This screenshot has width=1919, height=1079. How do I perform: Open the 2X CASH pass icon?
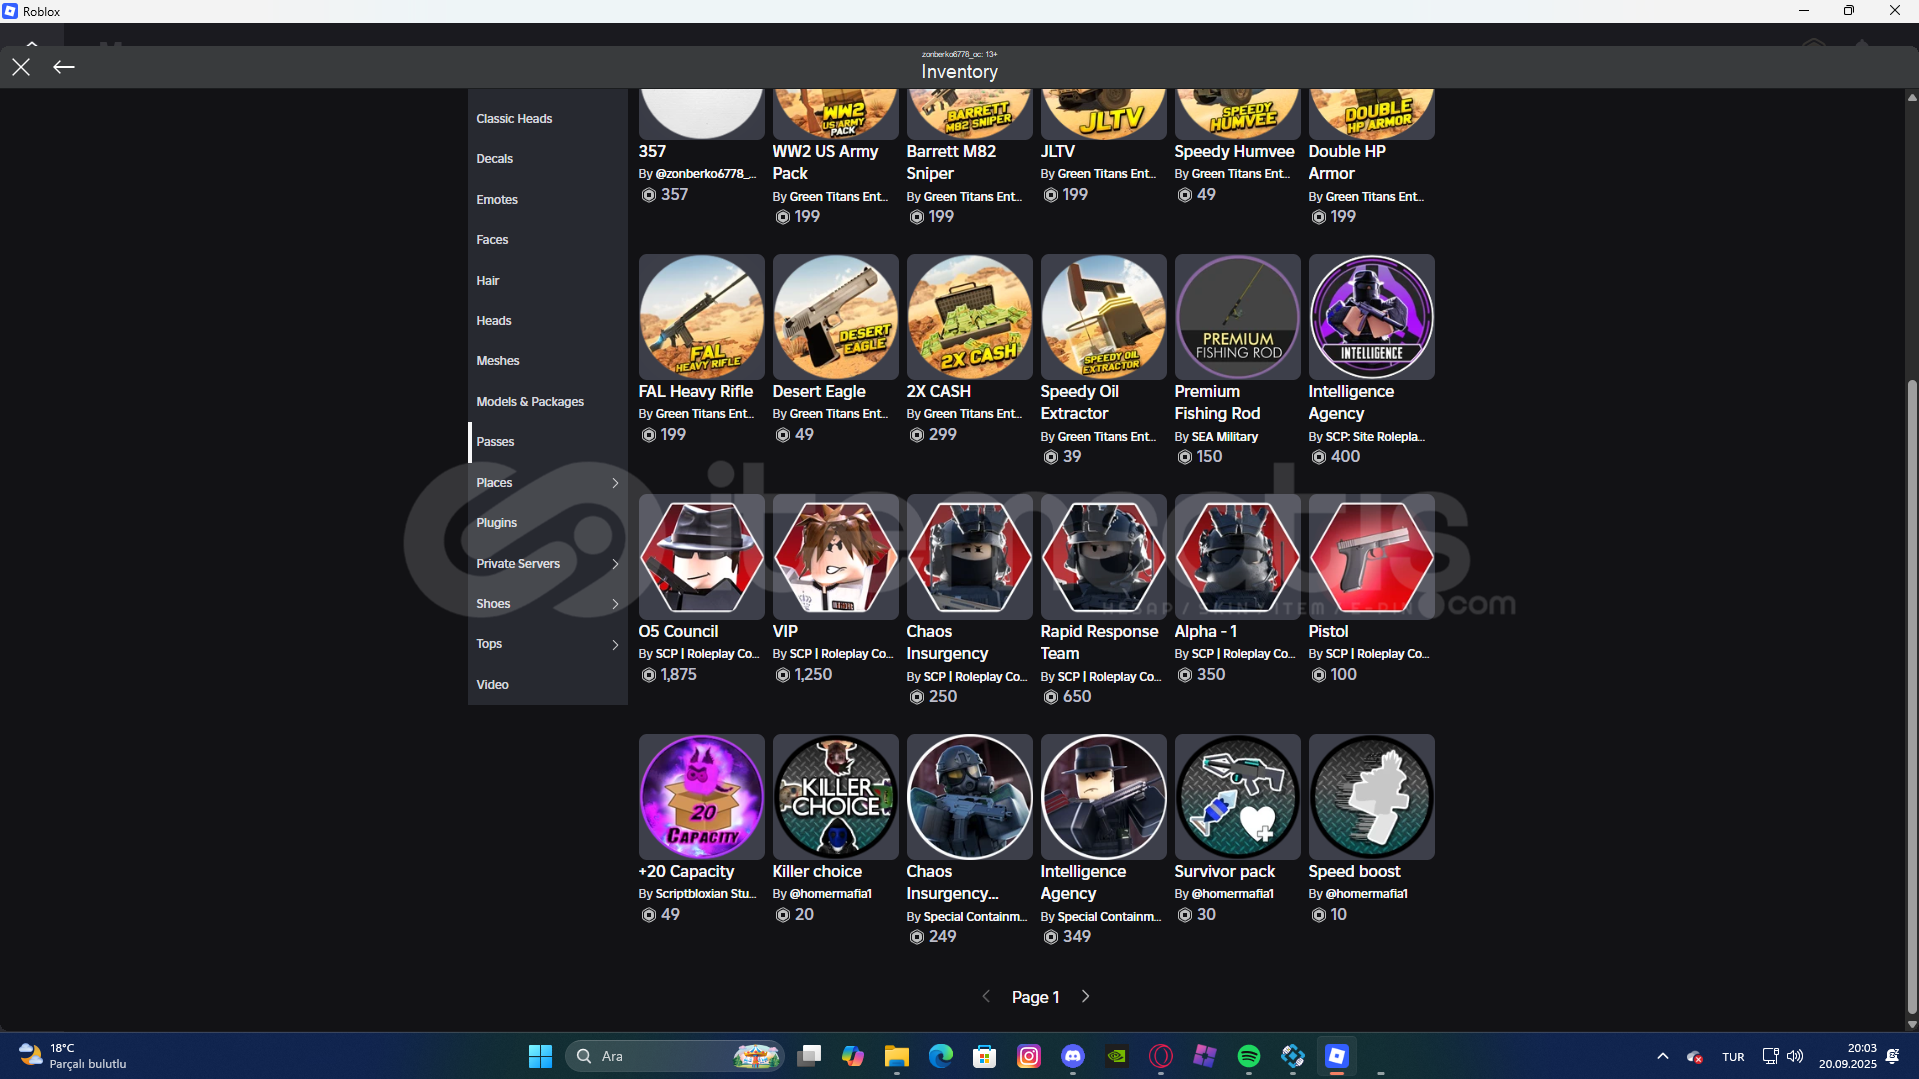(x=970, y=317)
